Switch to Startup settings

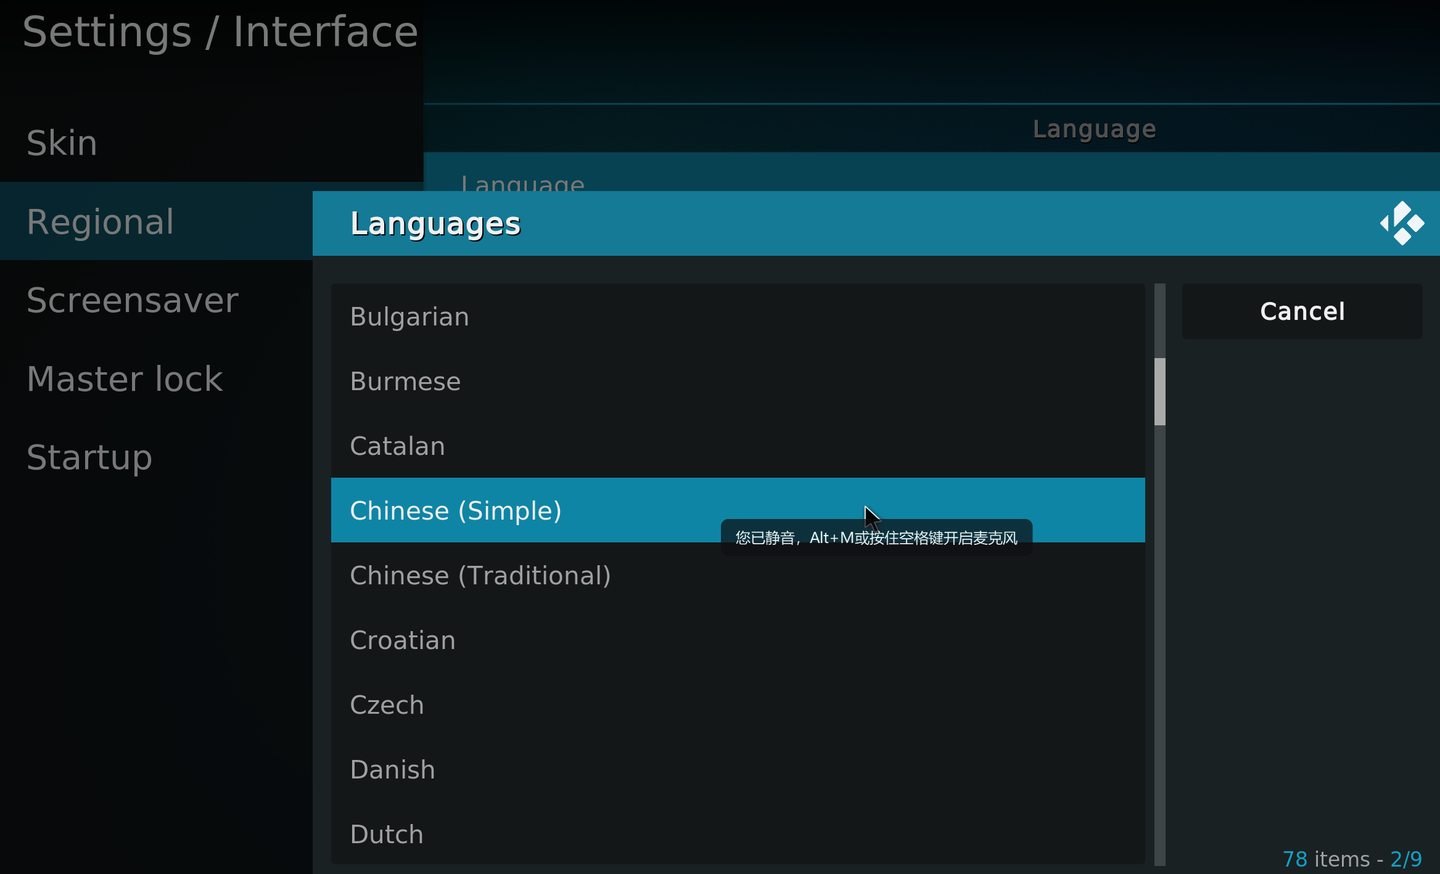click(x=89, y=457)
